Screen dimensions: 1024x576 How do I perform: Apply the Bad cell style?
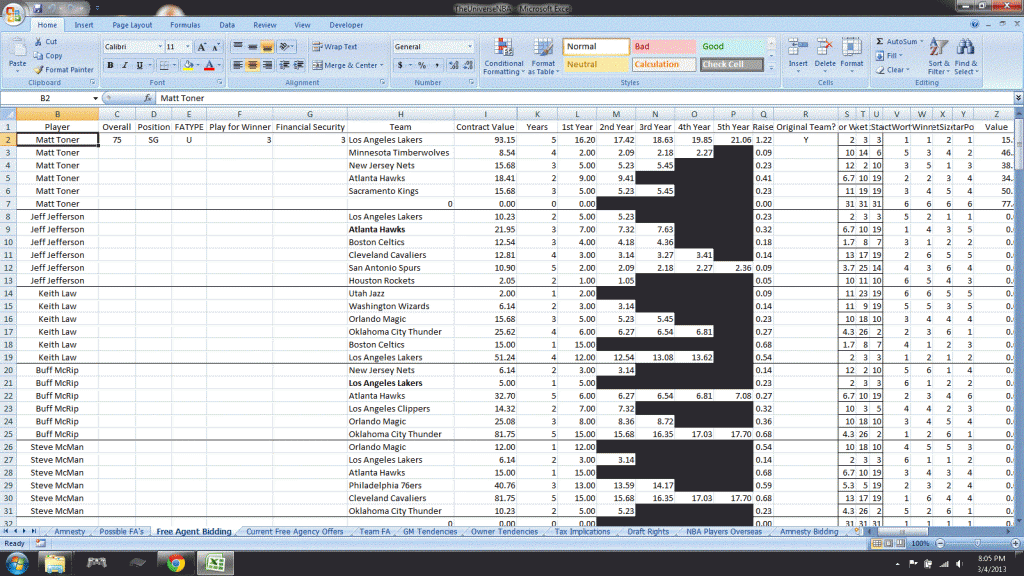663,46
